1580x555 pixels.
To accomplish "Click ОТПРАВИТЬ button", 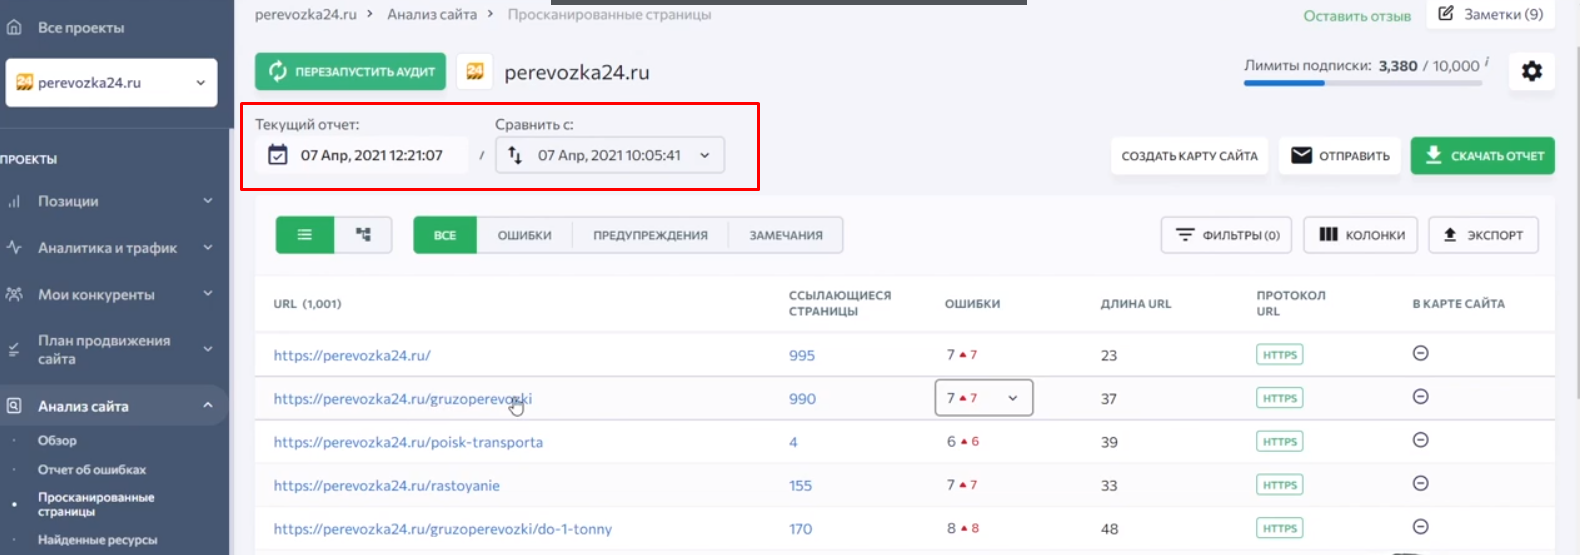I will [x=1340, y=156].
